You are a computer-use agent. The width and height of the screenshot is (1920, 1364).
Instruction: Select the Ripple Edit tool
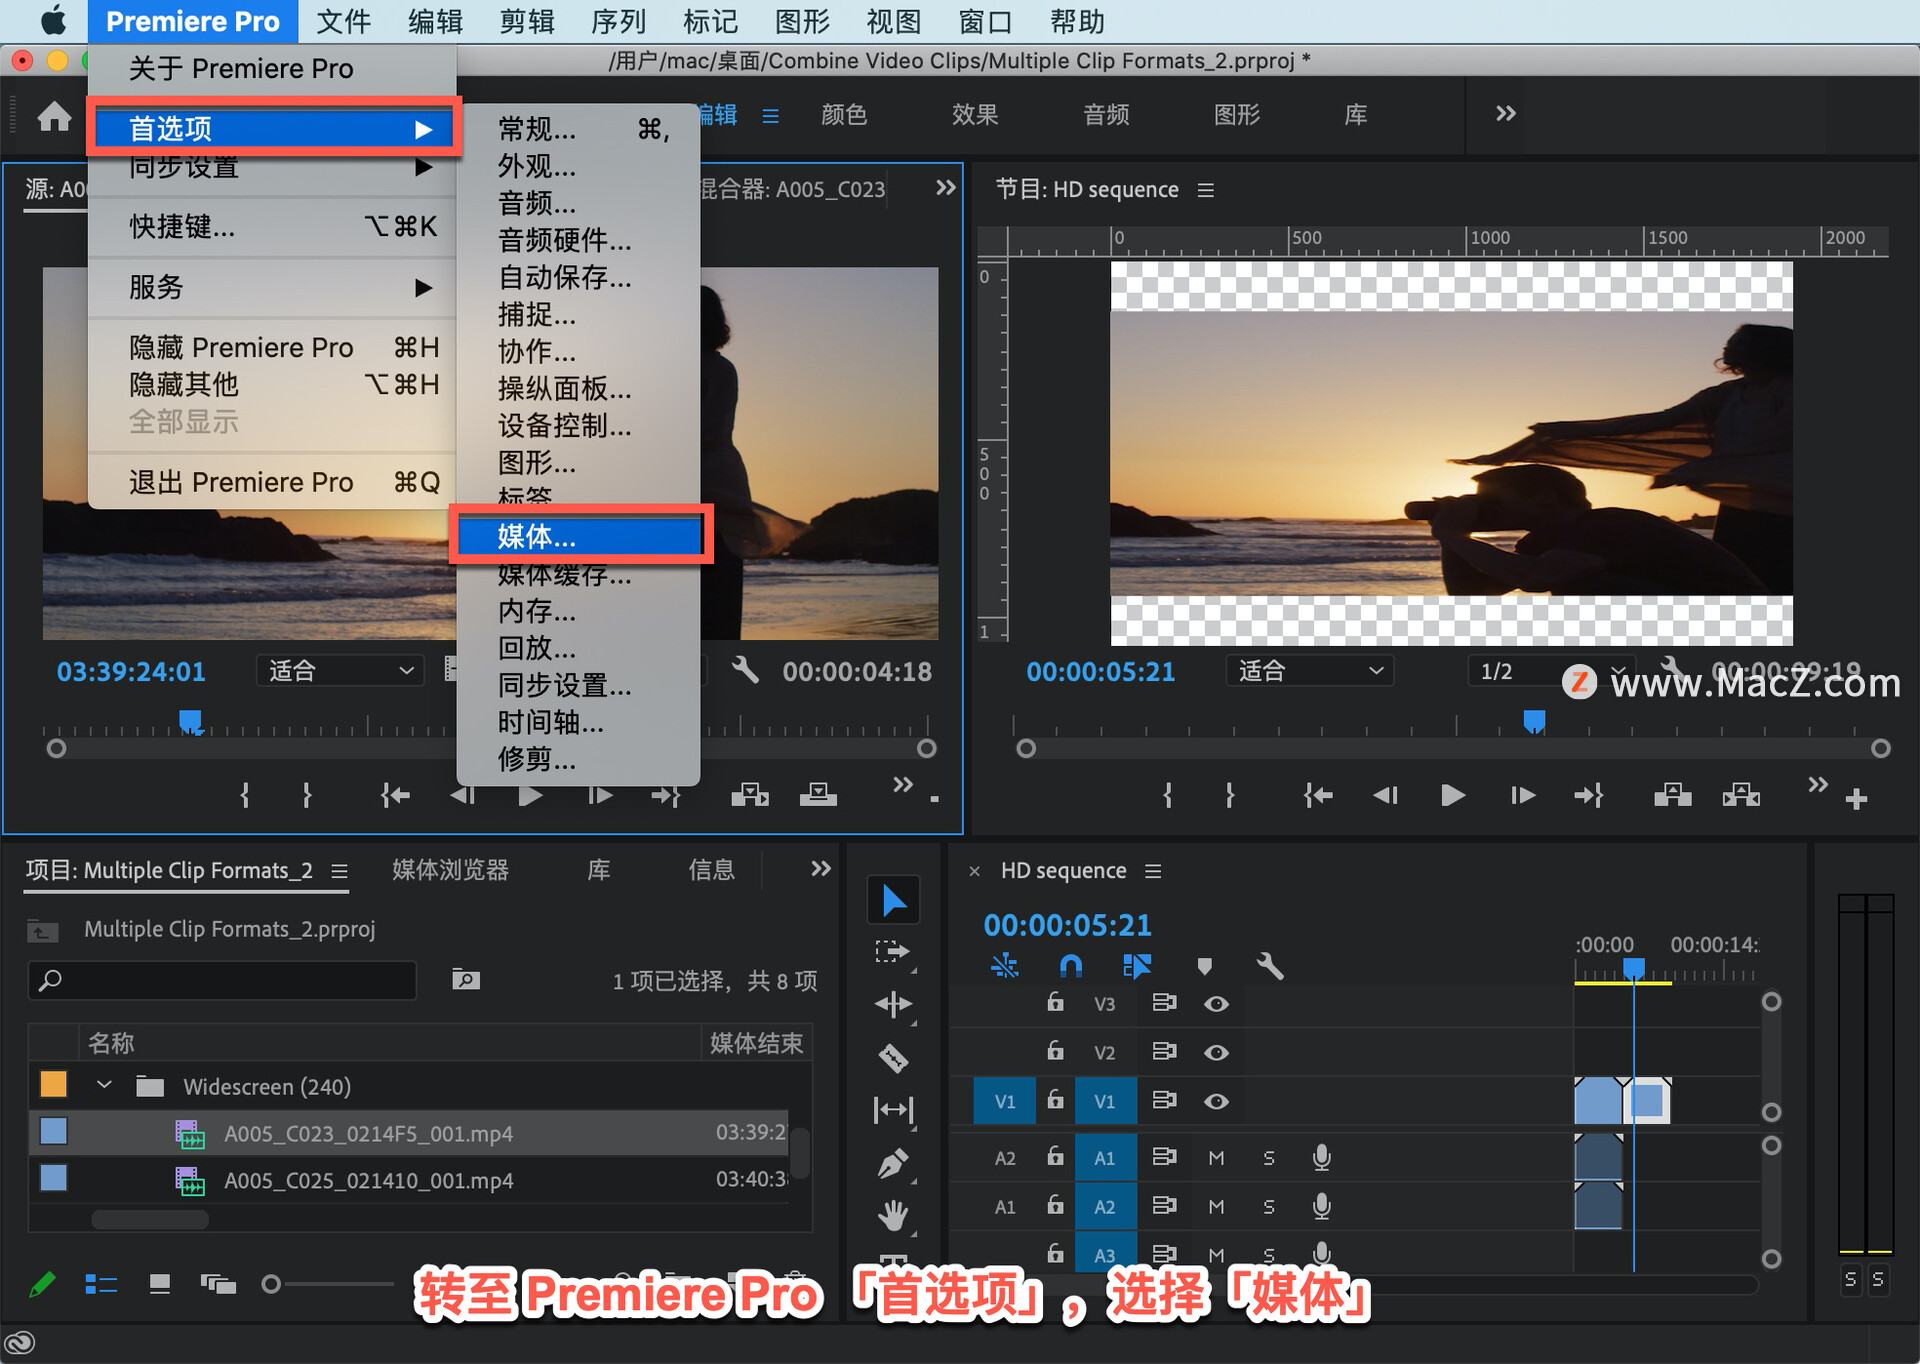tap(893, 1004)
